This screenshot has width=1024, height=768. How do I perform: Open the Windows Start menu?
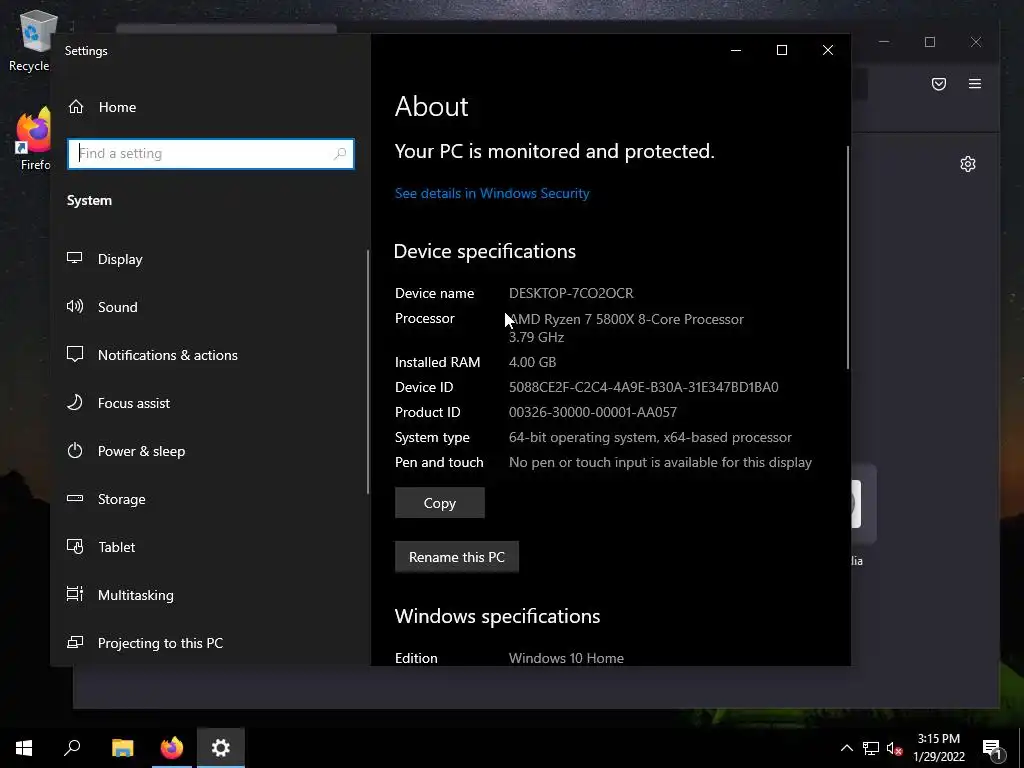pos(24,748)
